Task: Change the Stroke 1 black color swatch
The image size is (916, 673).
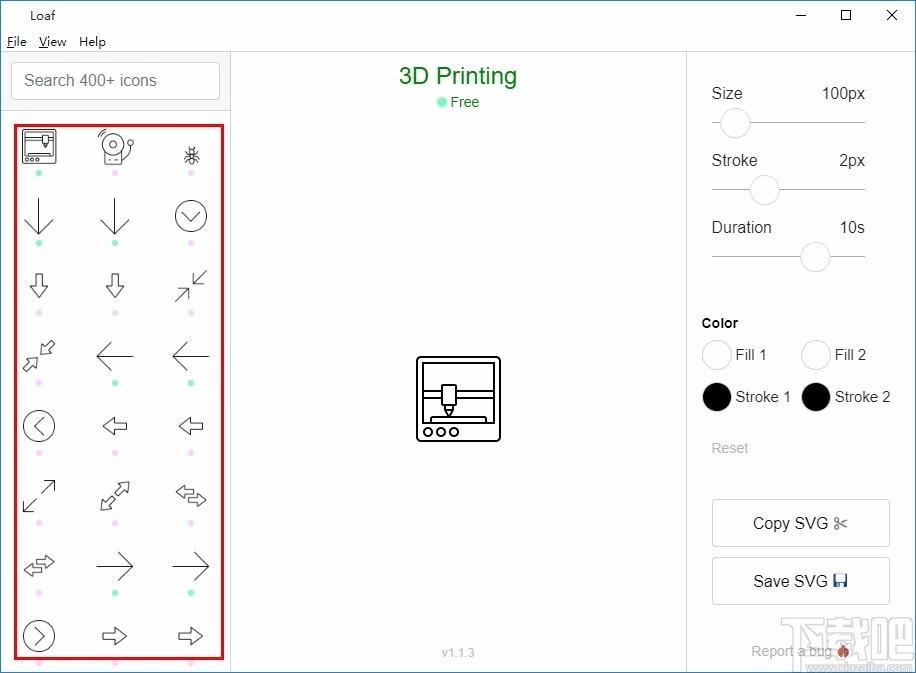Action: pyautogui.click(x=717, y=397)
